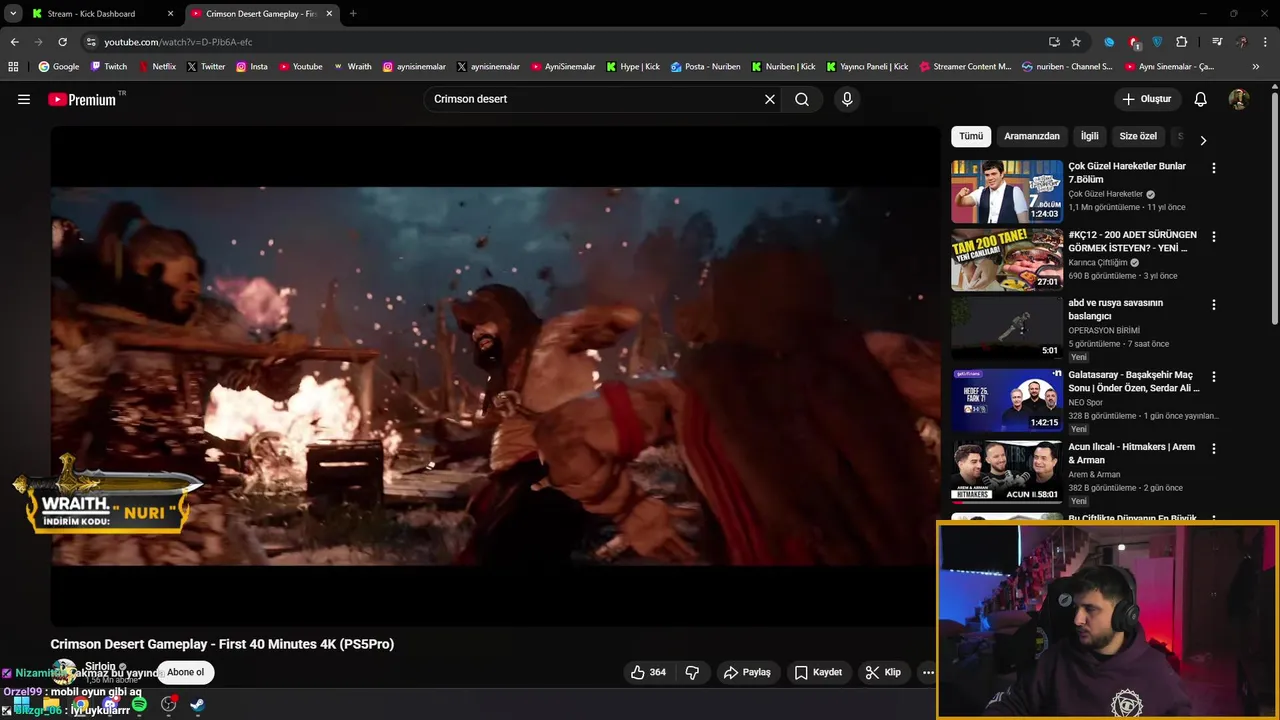The width and height of the screenshot is (1280, 720).
Task: Open the Chrome extensions puzzle icon
Action: [1181, 42]
